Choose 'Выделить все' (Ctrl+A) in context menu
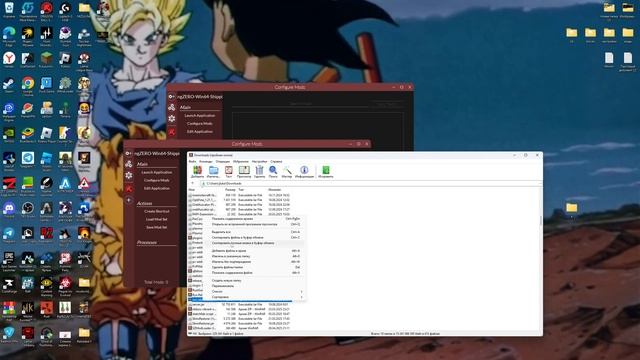The width and height of the screenshot is (640, 360). click(256, 232)
